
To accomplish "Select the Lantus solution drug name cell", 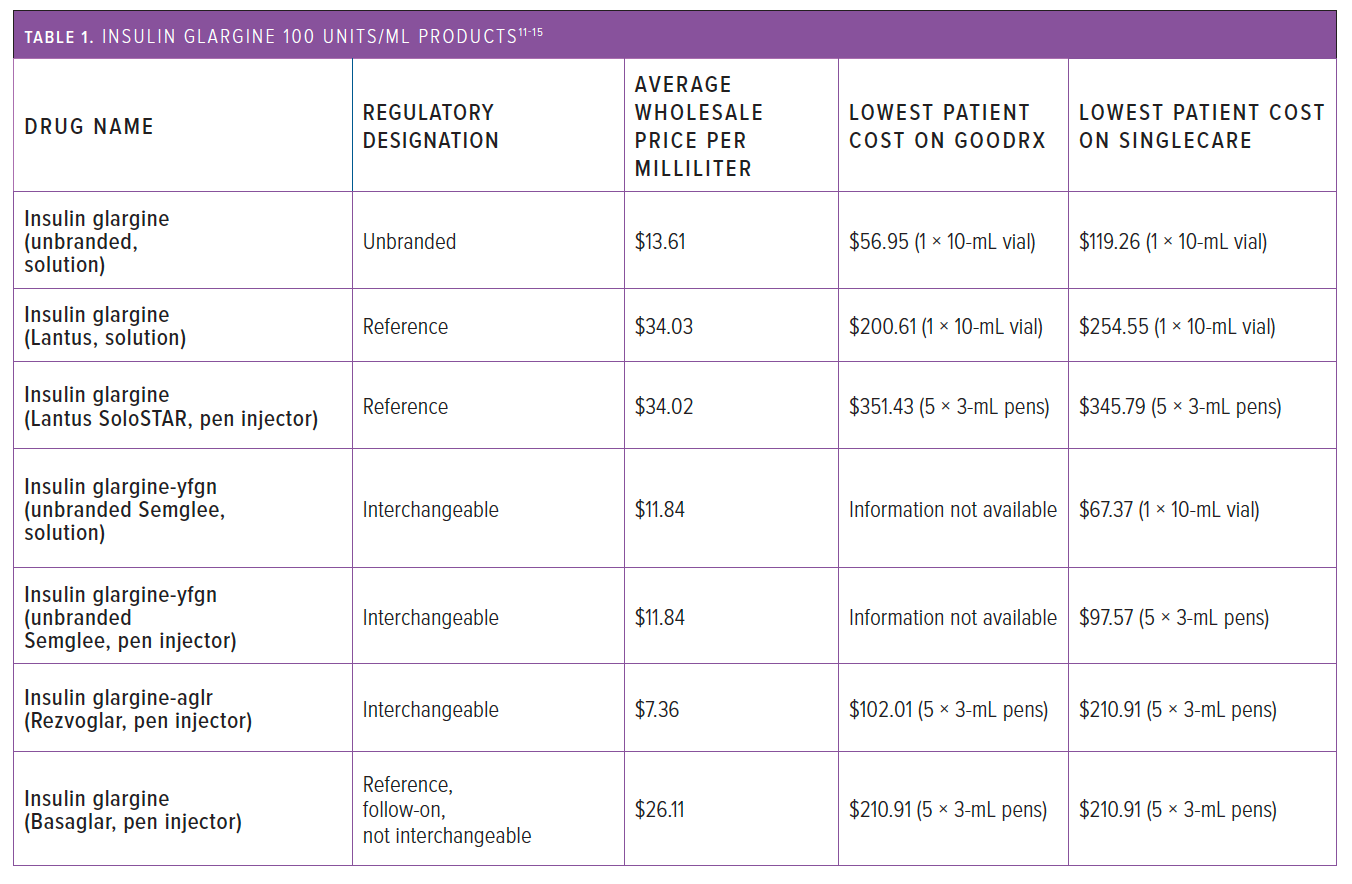I will pyautogui.click(x=105, y=326).
